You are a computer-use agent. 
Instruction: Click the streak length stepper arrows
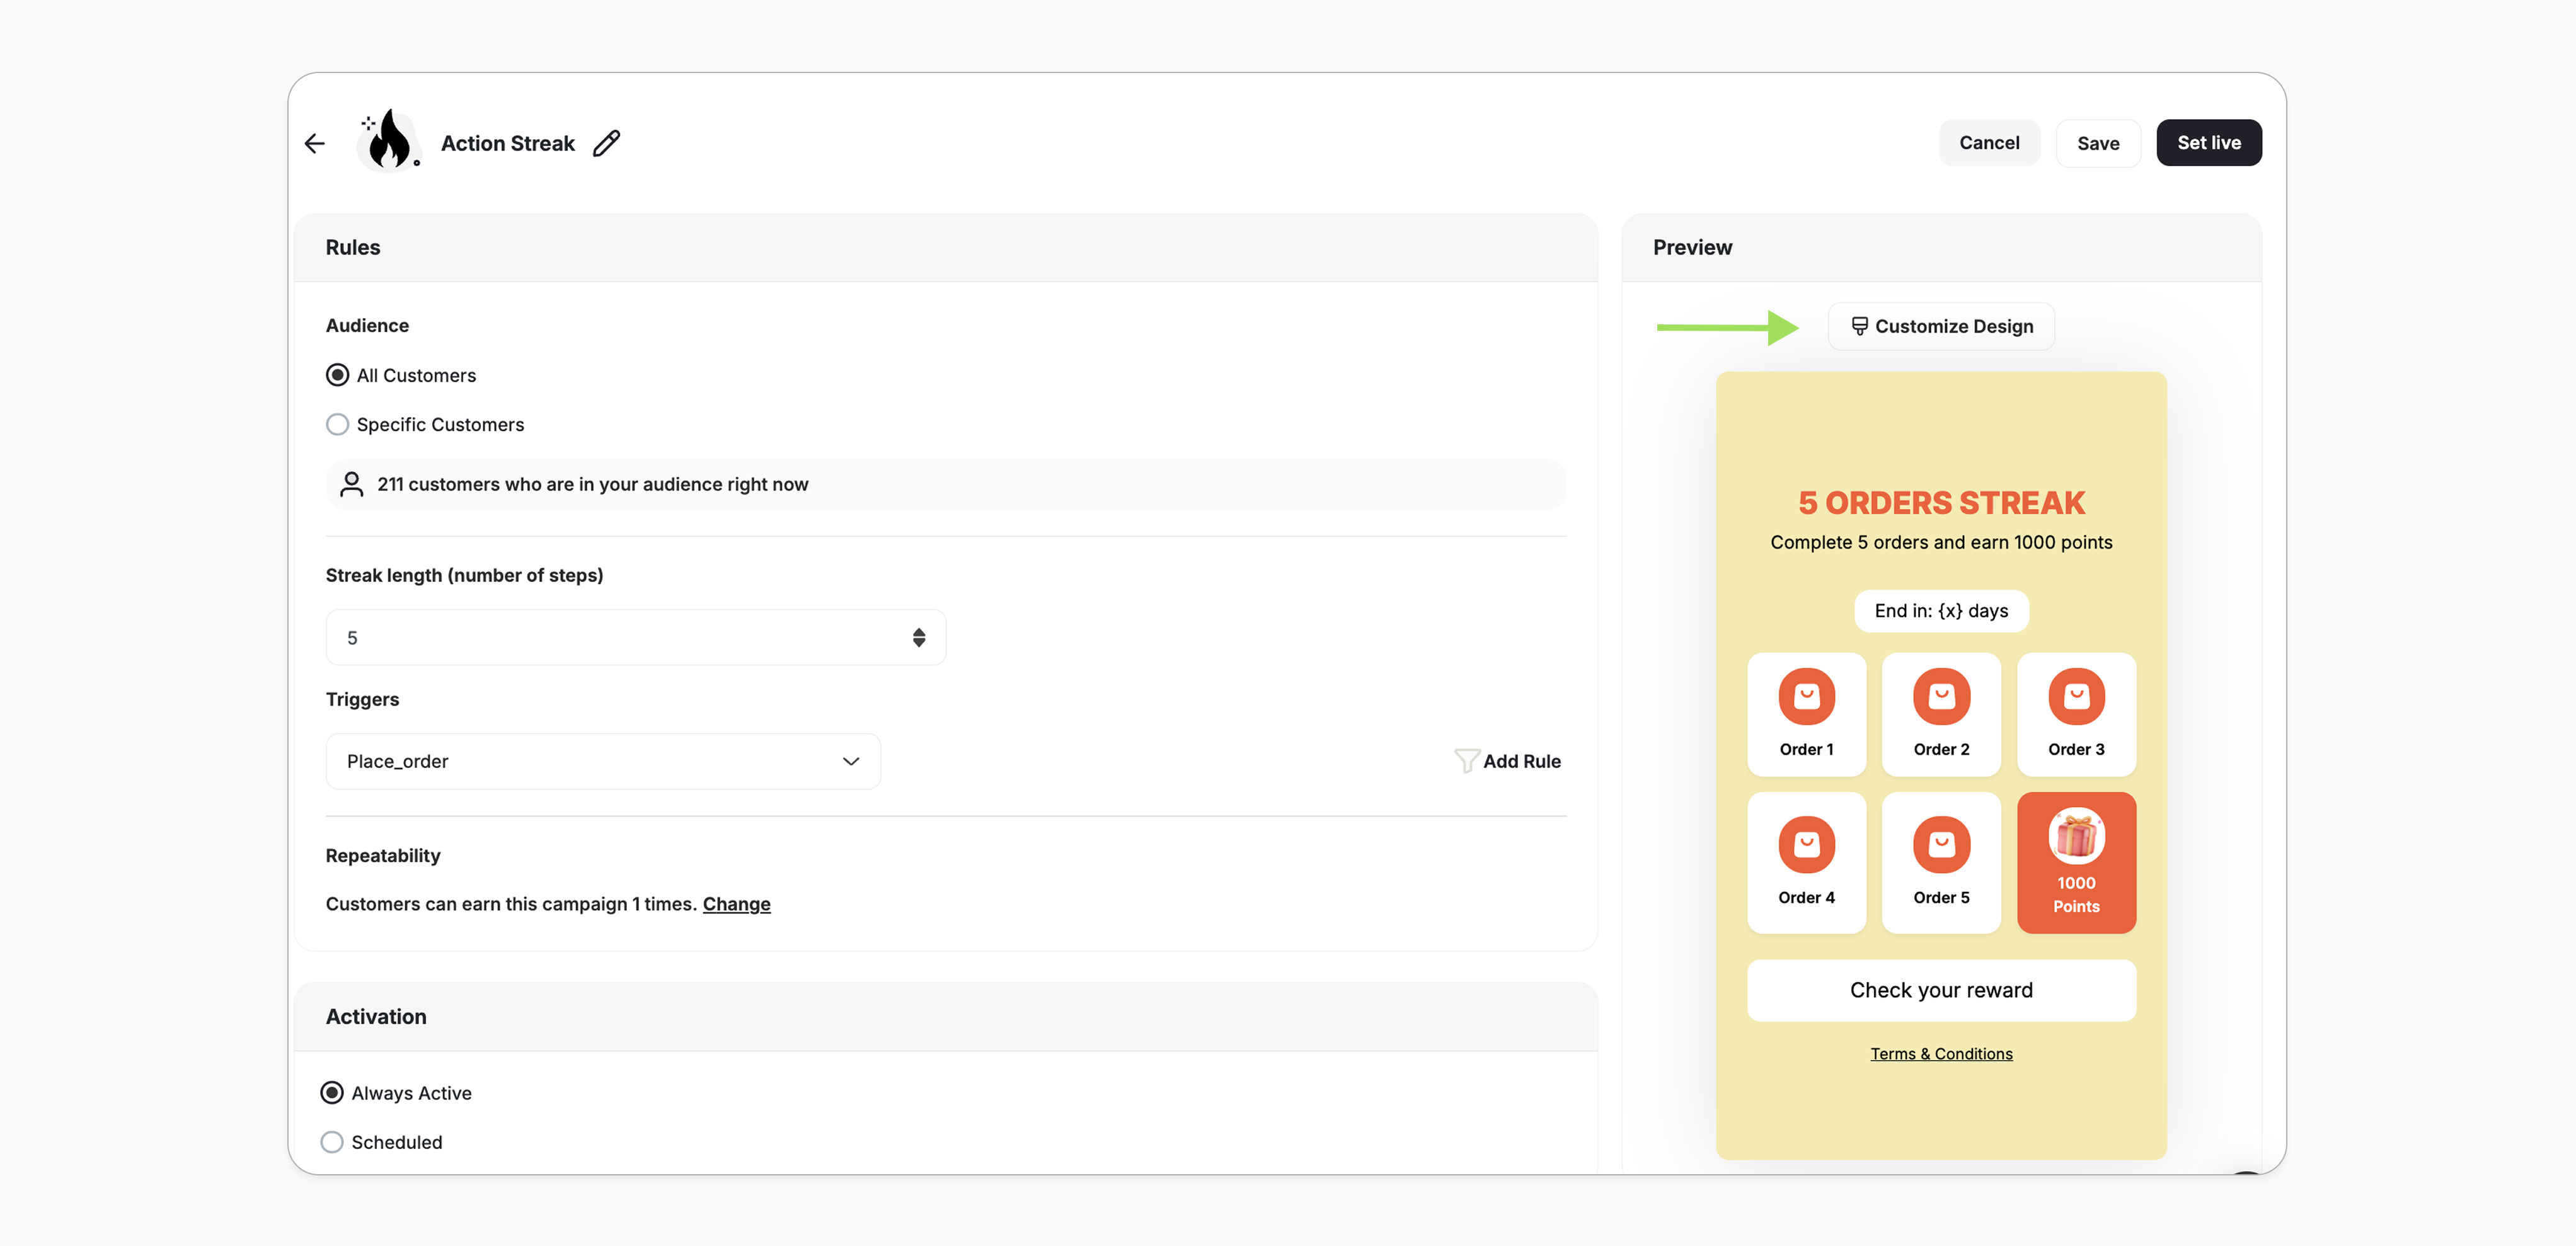(918, 638)
